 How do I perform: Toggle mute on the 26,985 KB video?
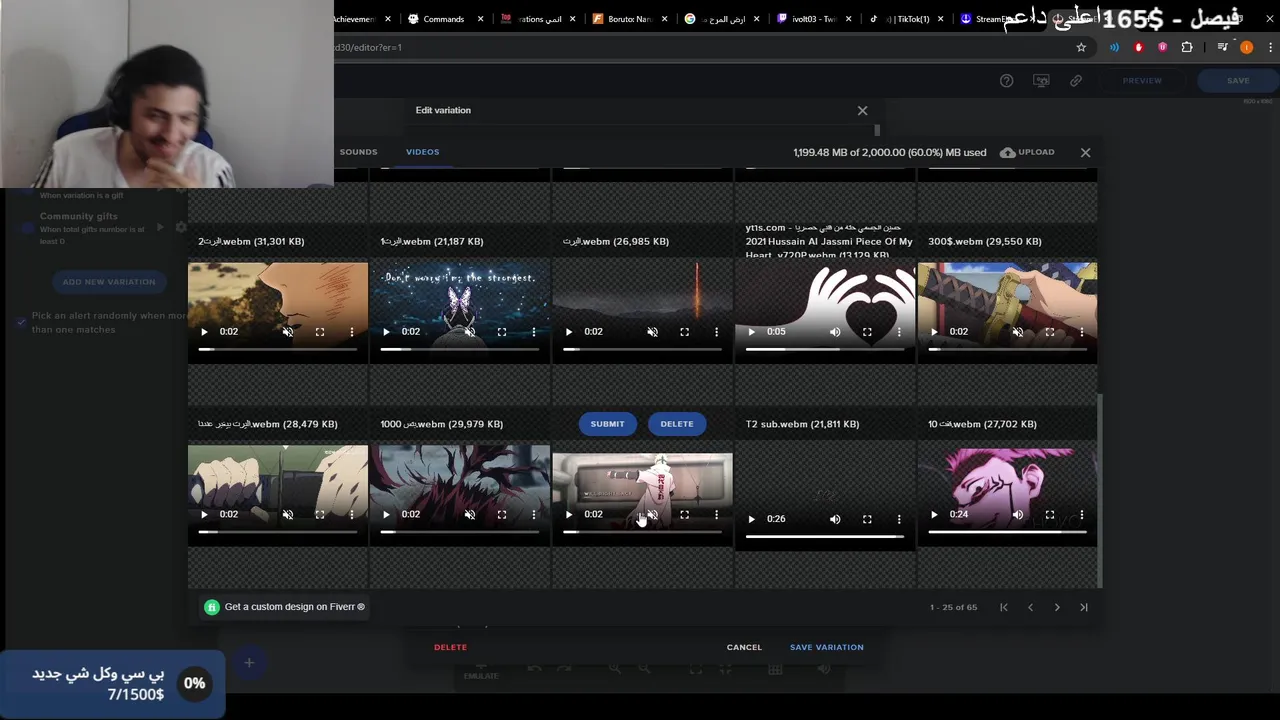coord(653,332)
